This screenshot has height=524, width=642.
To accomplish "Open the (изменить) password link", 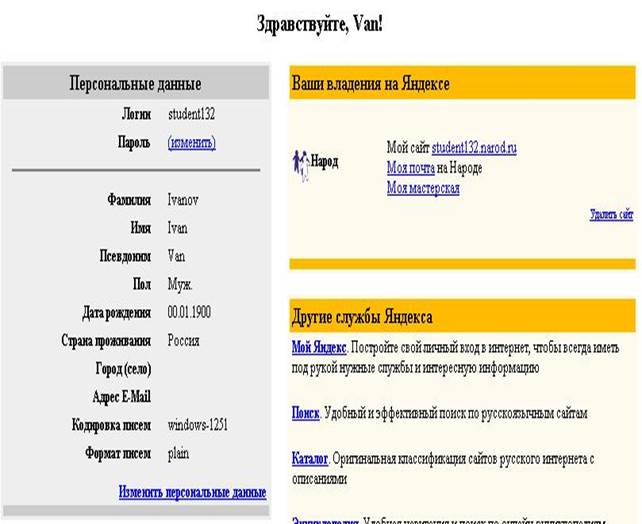I will point(192,142).
